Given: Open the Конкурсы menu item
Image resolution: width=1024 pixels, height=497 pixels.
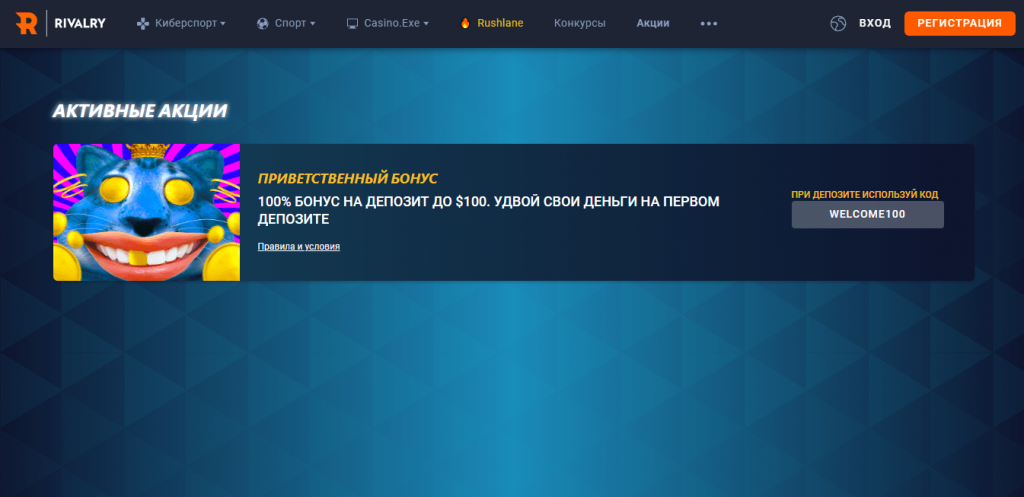Looking at the screenshot, I should click(x=580, y=23).
